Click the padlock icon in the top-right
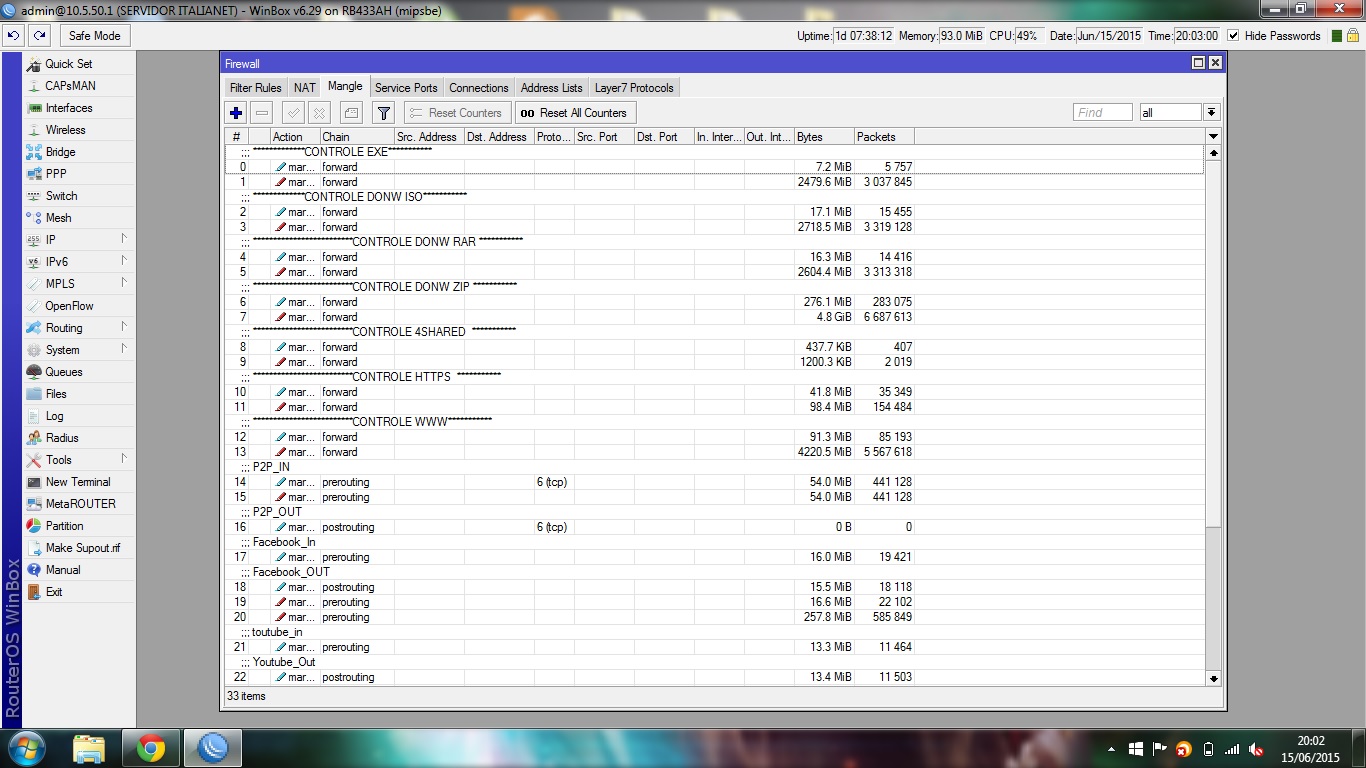This screenshot has height=768, width=1366. click(1355, 36)
